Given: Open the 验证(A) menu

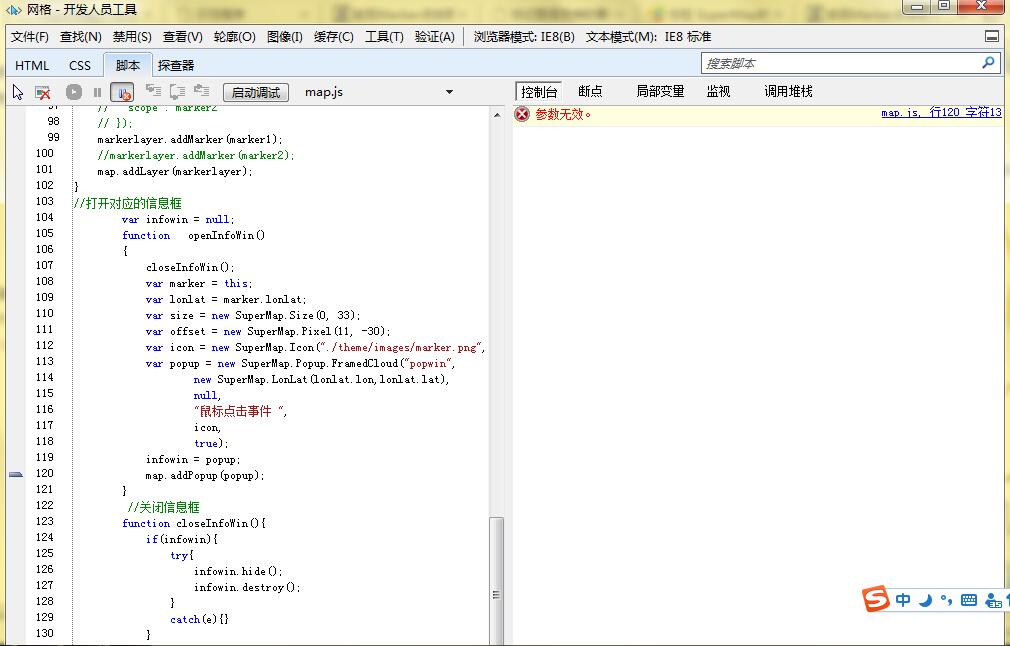Looking at the screenshot, I should coord(435,37).
